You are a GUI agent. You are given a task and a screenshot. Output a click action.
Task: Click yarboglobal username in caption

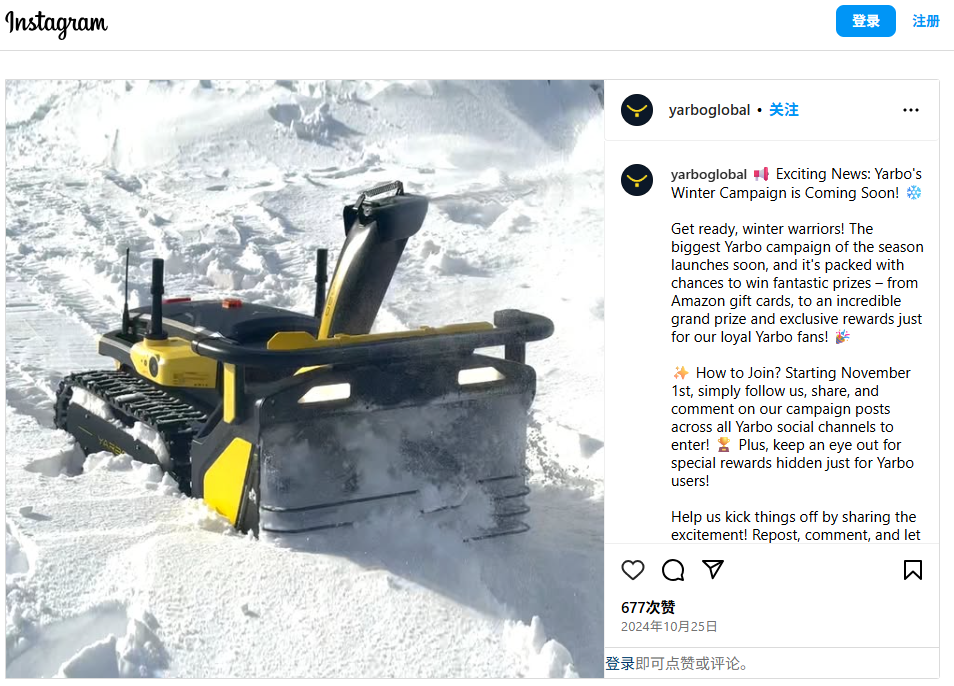pos(708,175)
